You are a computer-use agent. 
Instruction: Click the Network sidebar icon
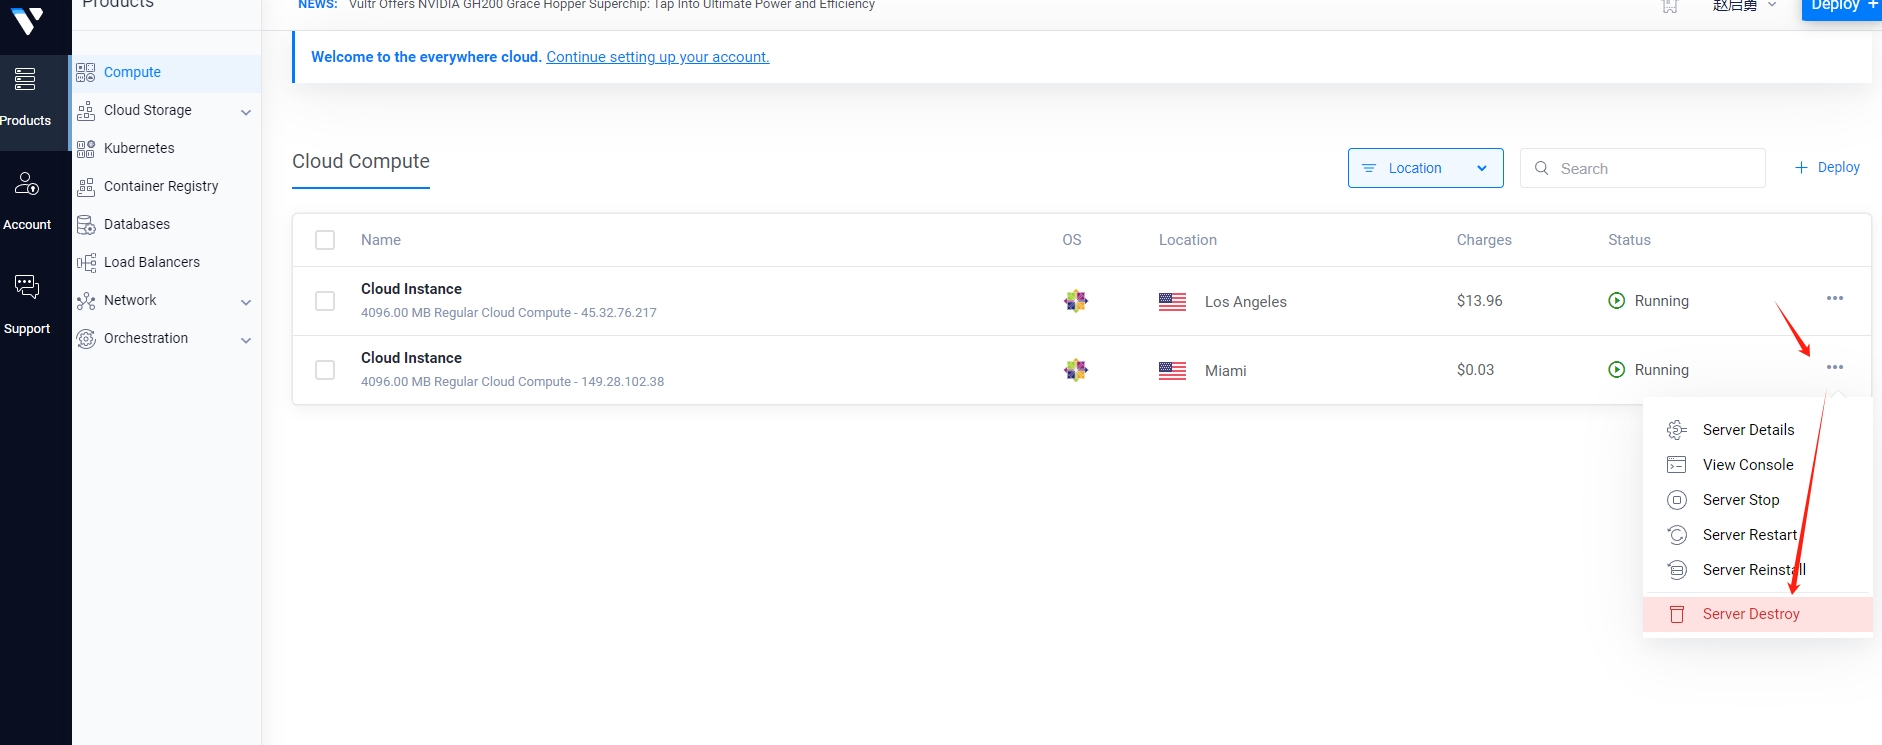click(x=86, y=300)
